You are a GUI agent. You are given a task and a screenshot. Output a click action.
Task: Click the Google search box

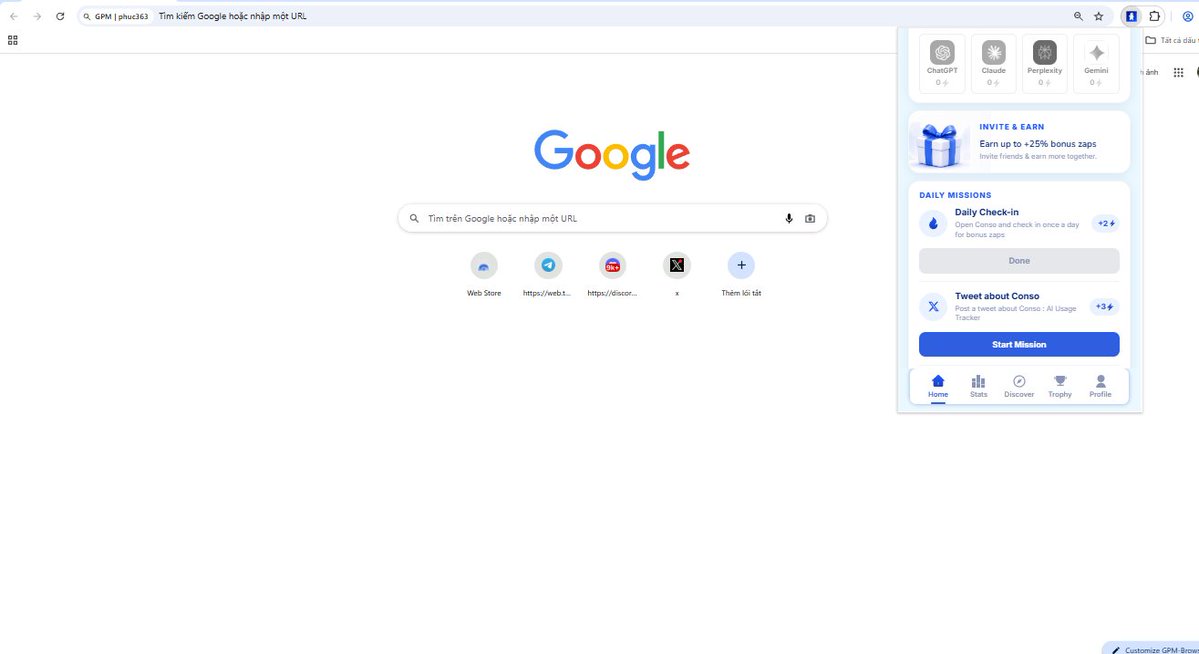(612, 218)
